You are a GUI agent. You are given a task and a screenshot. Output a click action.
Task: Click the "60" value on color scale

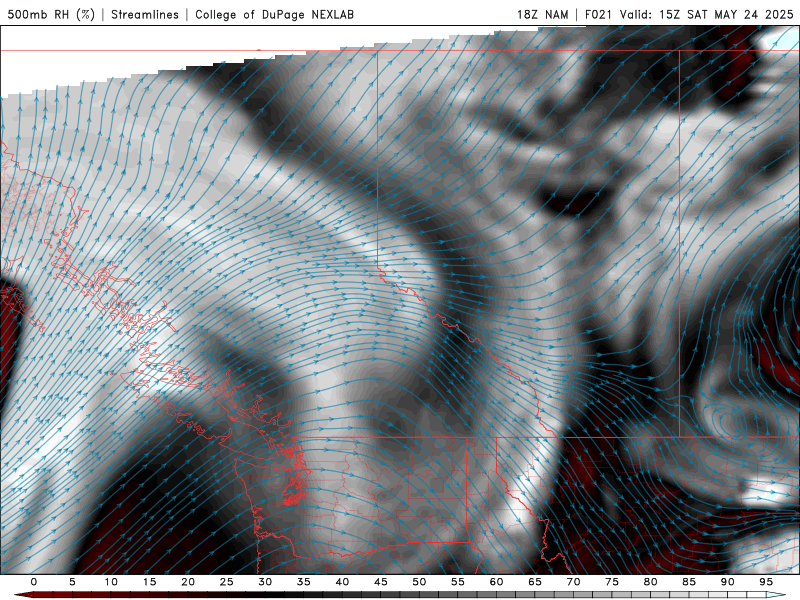pos(496,582)
